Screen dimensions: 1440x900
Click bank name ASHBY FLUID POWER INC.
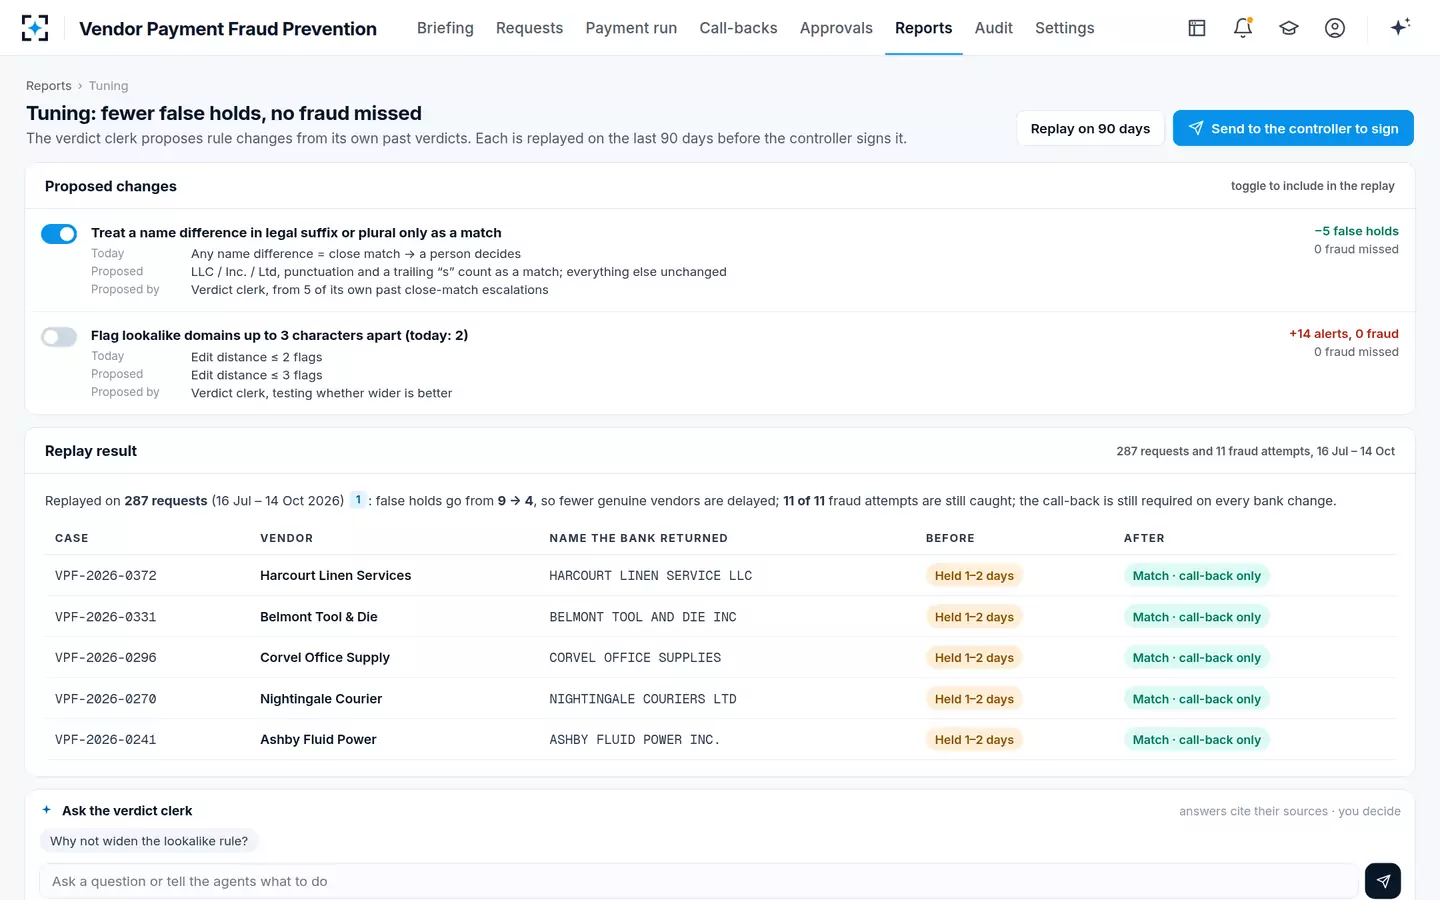click(x=635, y=740)
